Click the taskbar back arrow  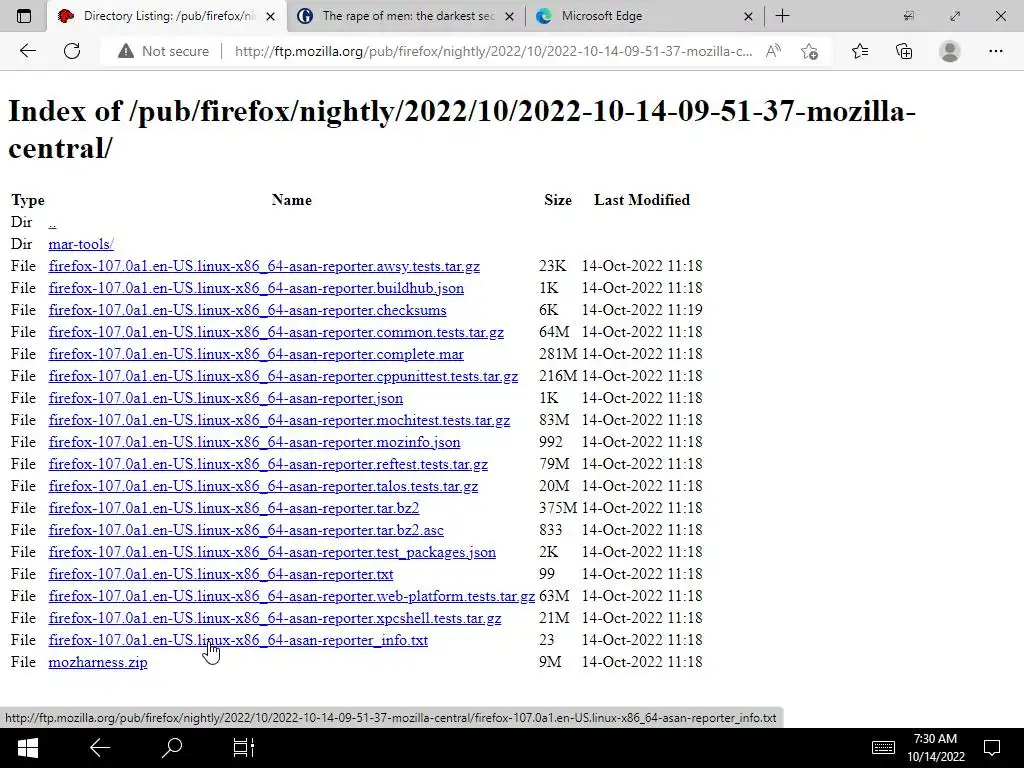pos(99,748)
